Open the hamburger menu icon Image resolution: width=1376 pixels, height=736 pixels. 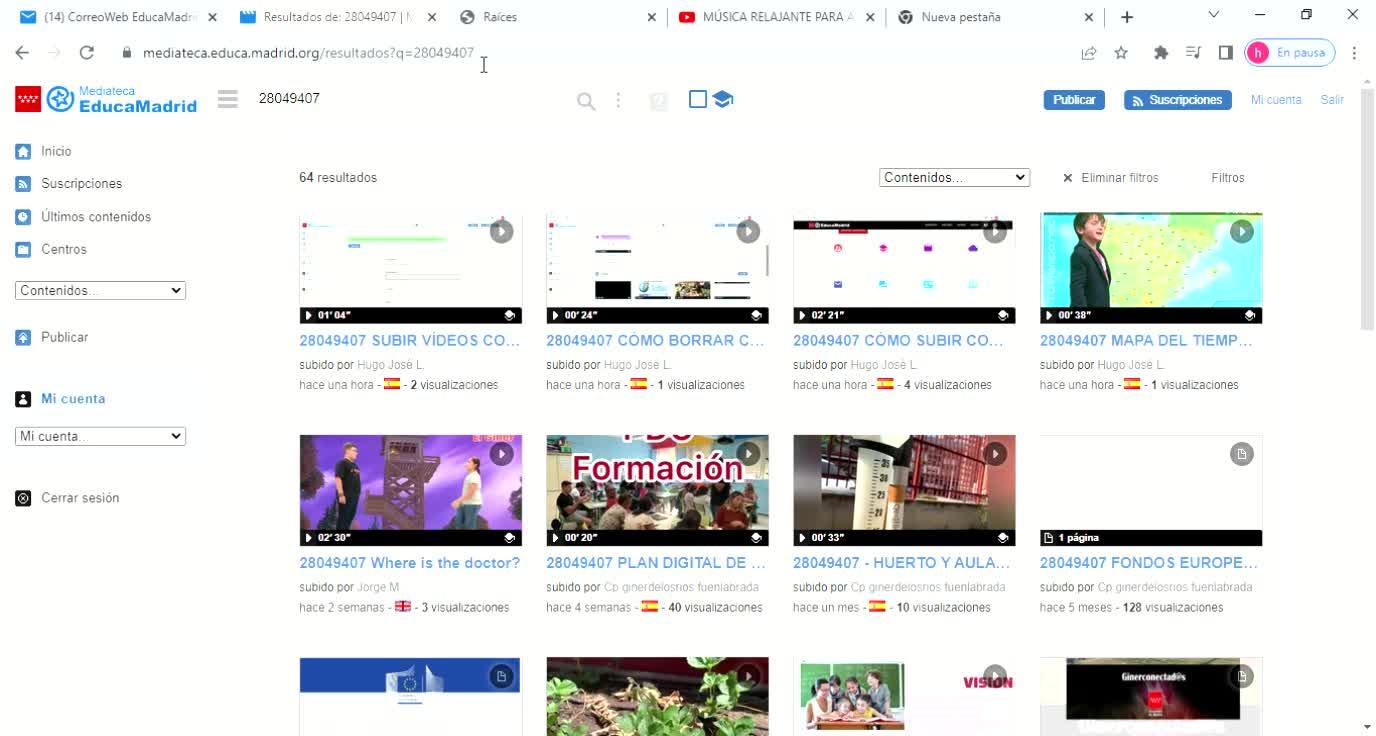[x=228, y=99]
